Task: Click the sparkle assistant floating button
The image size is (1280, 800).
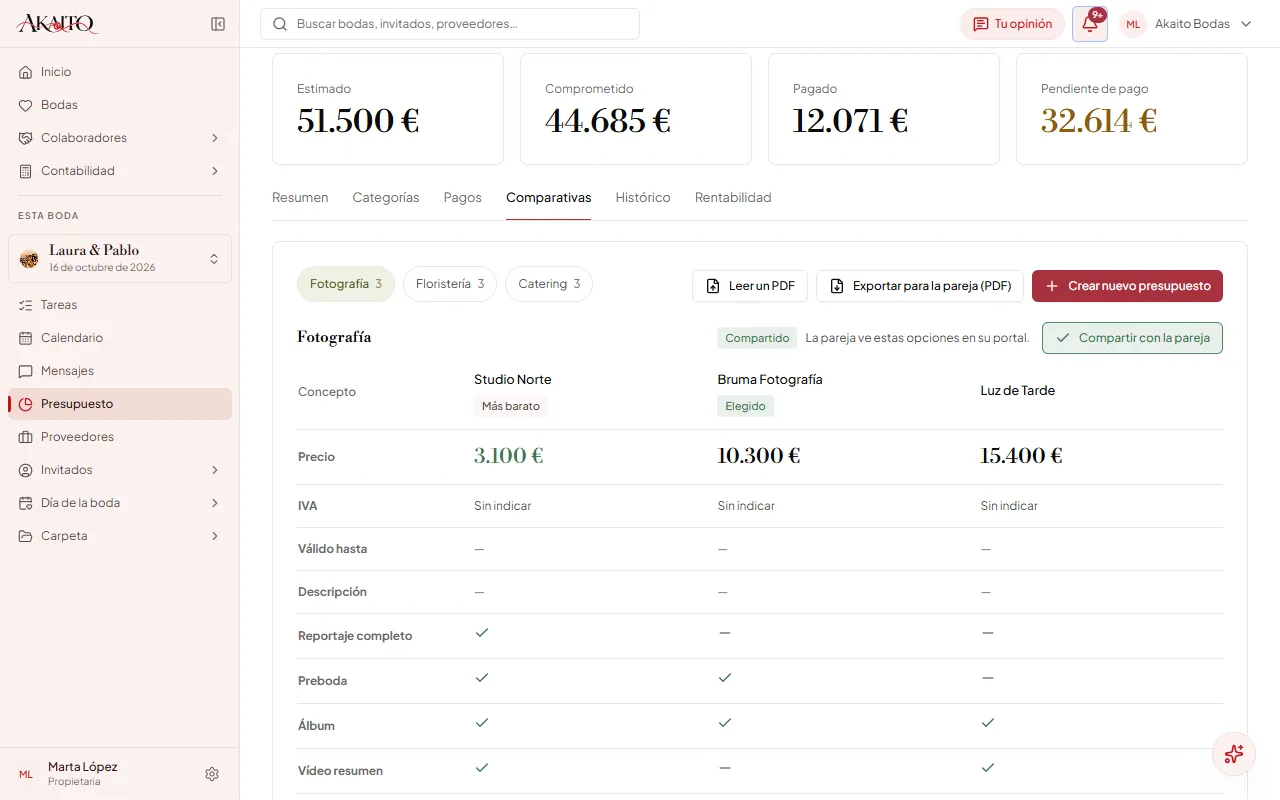Action: pos(1234,754)
